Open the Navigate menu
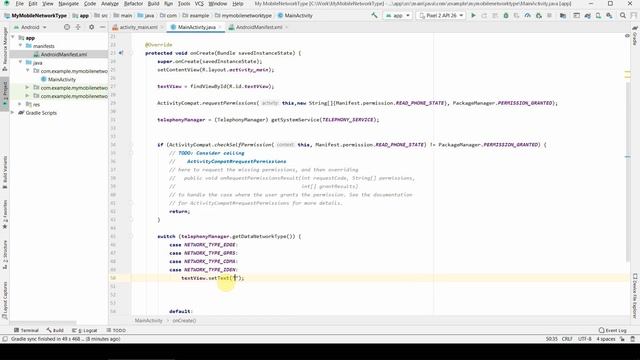 69,4
